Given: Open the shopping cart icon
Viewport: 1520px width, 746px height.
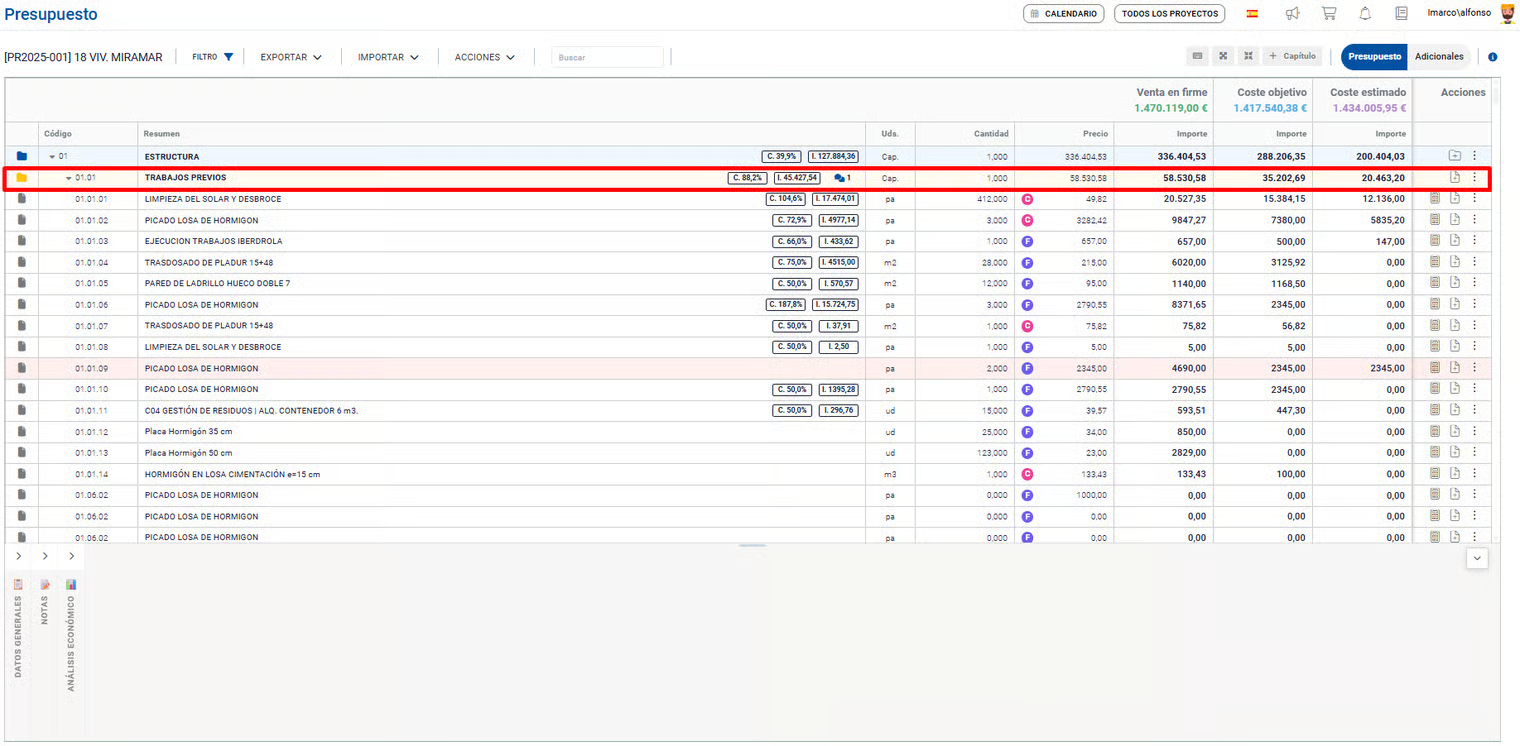Looking at the screenshot, I should [1328, 14].
